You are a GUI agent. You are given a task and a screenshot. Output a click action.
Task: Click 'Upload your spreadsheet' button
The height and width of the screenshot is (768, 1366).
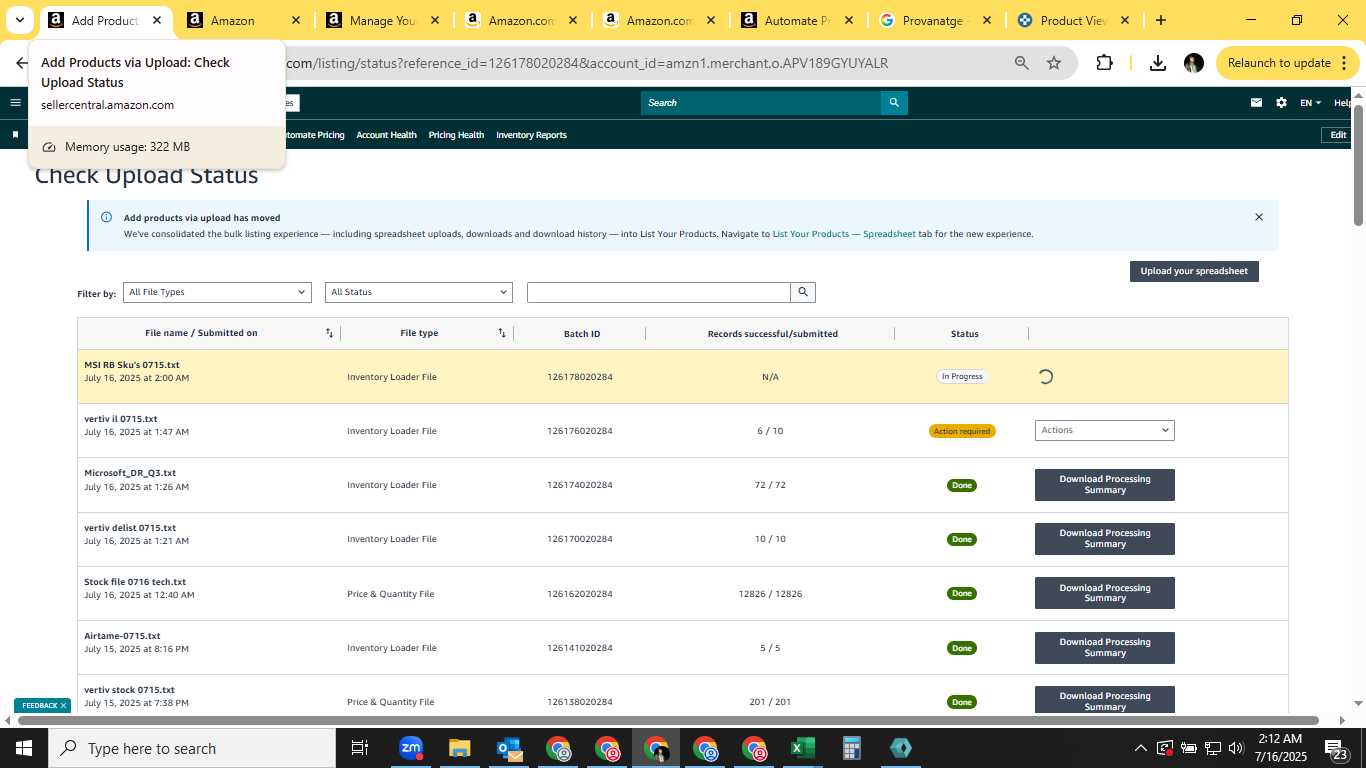(x=1194, y=271)
